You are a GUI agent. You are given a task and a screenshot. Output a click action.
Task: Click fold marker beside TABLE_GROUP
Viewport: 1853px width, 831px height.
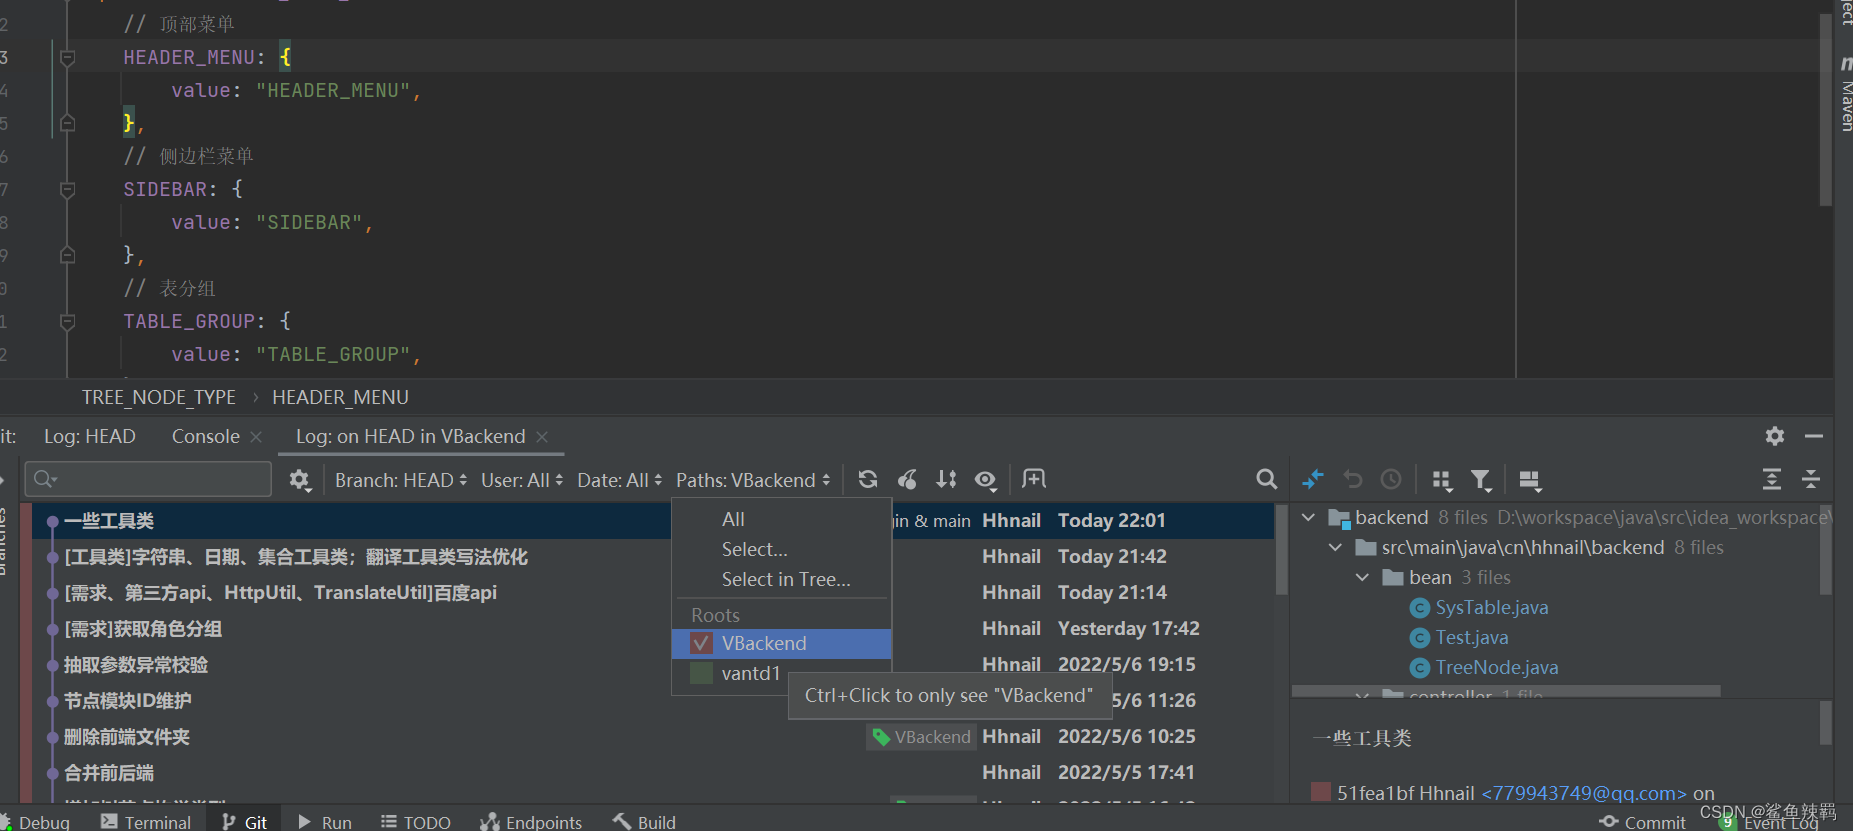coord(67,321)
